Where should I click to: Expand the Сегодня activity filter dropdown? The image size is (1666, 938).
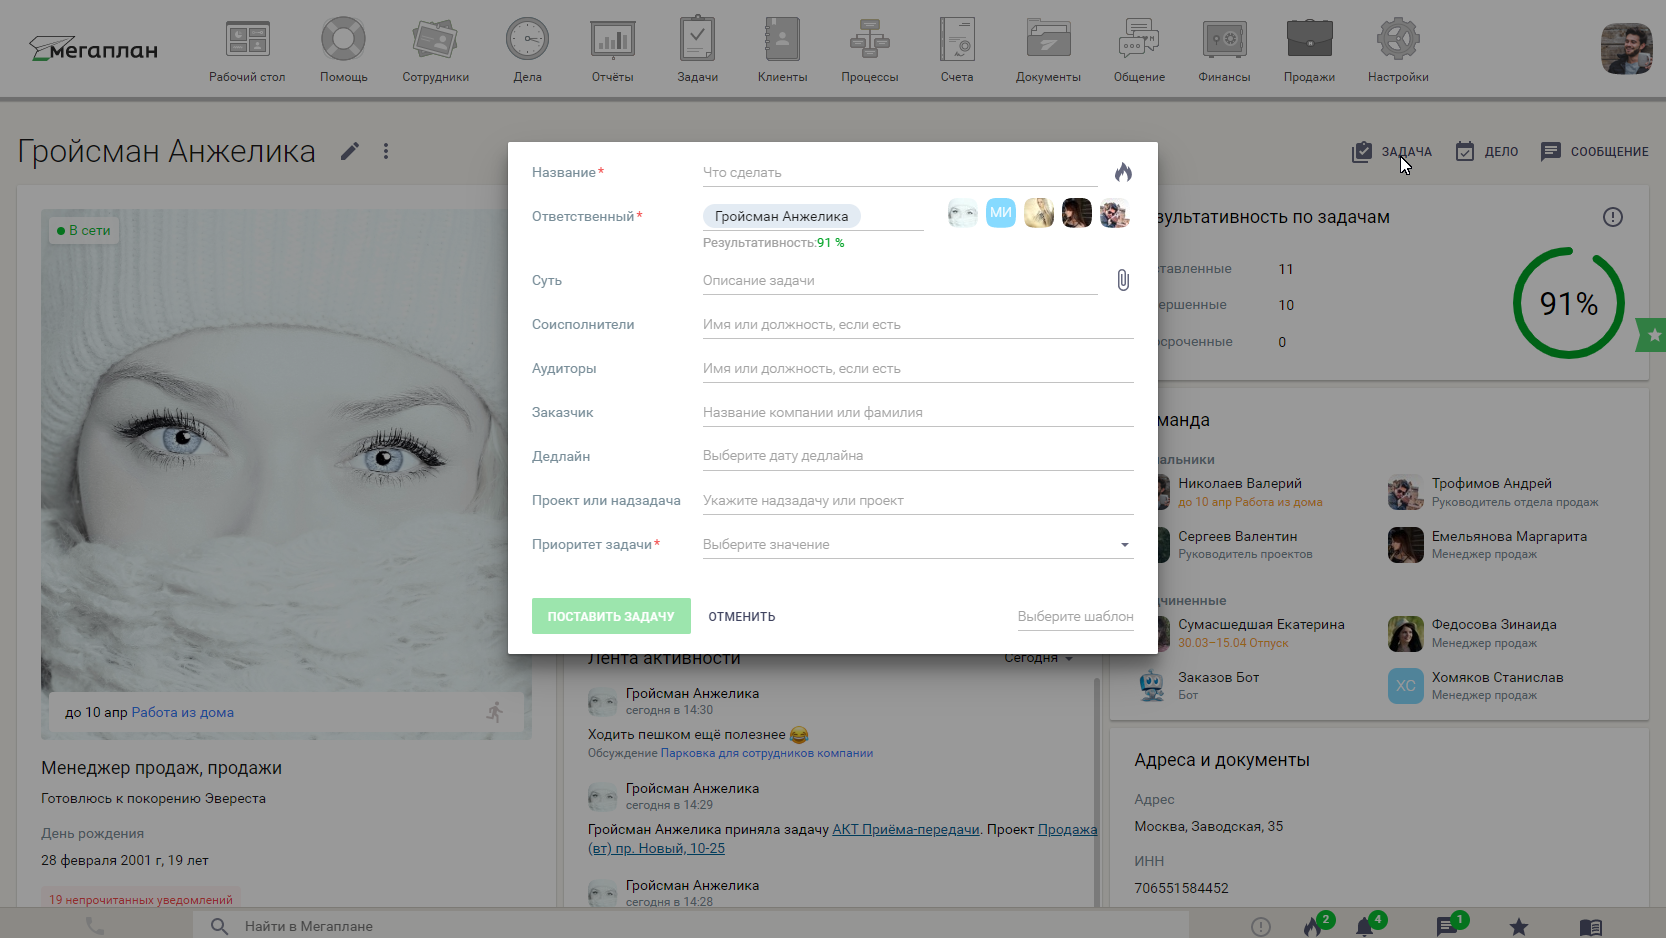(x=1038, y=658)
